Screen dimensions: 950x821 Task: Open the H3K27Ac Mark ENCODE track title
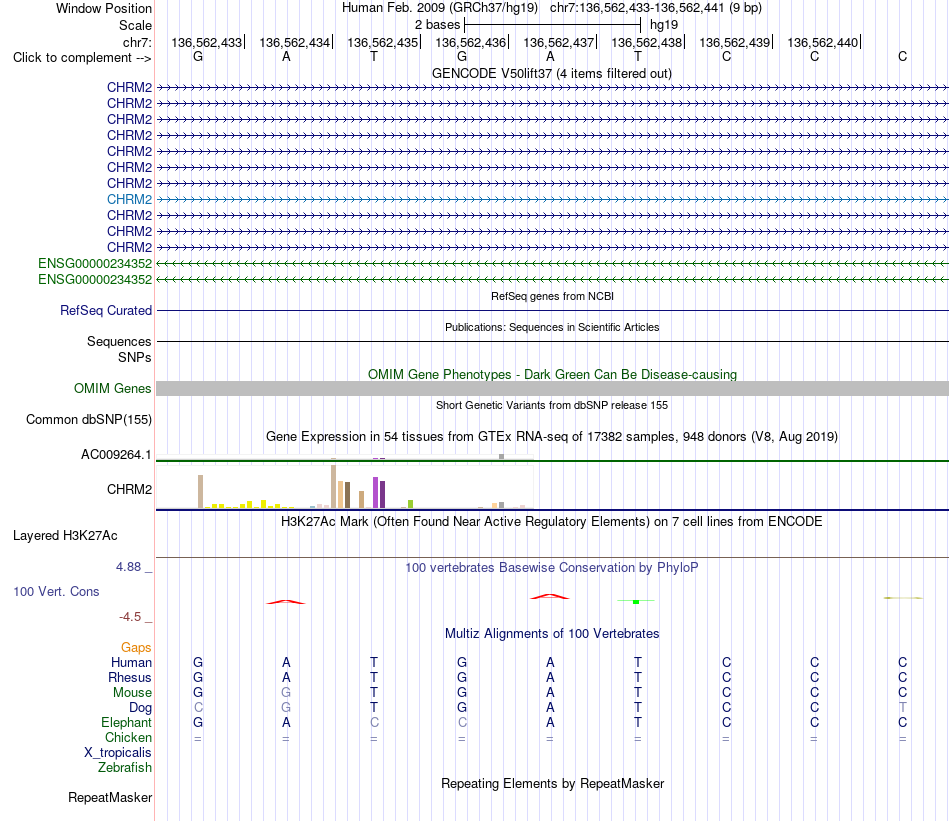551,522
